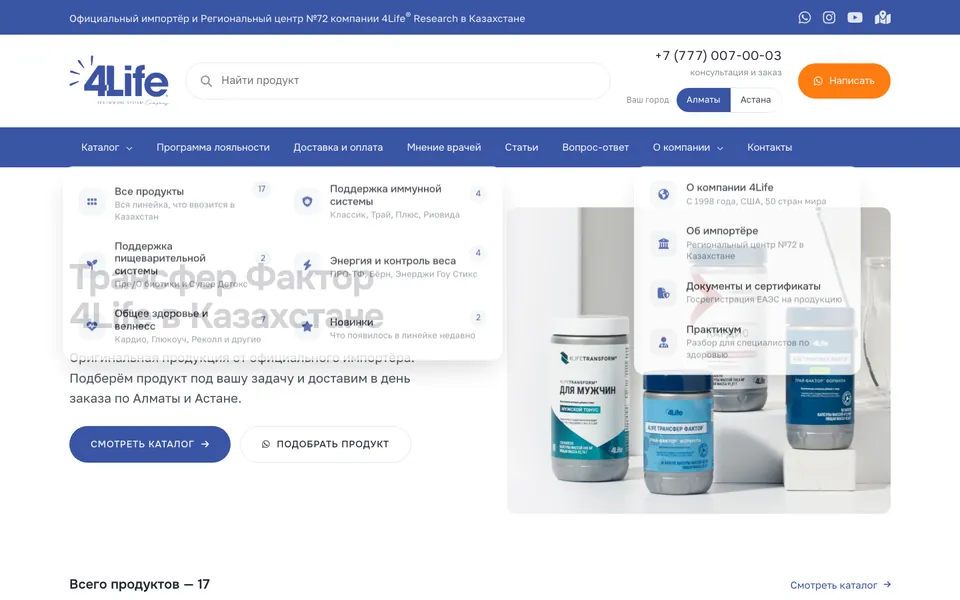Open Контакты menu item
Viewport: 960px width, 600px height.
point(770,148)
